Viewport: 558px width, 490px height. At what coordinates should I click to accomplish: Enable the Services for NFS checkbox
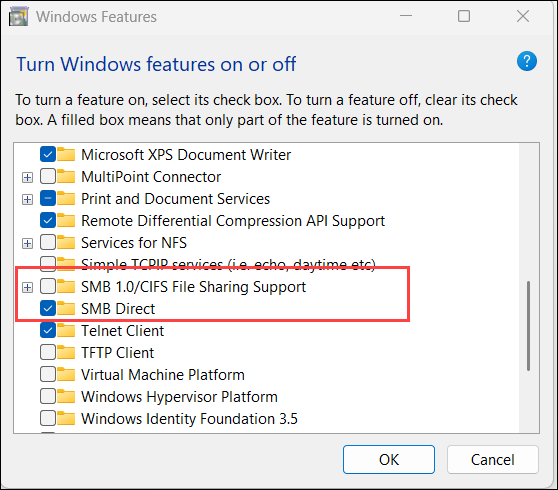pyautogui.click(x=48, y=243)
